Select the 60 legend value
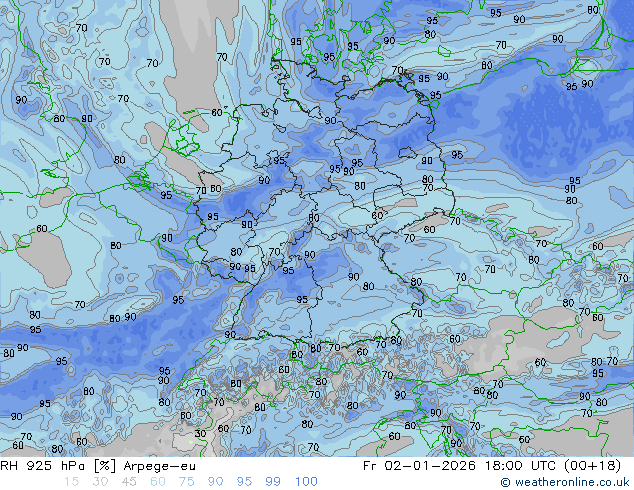The height and width of the screenshot is (490, 634). pos(158,482)
